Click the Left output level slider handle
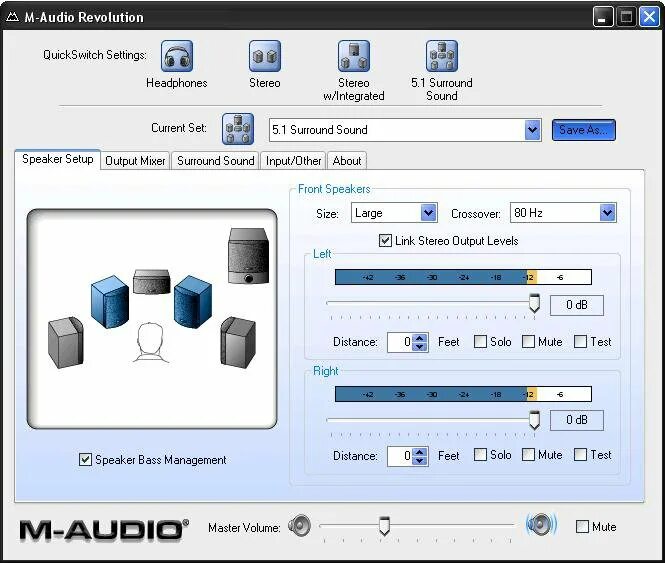This screenshot has height=563, width=665. coord(534,303)
